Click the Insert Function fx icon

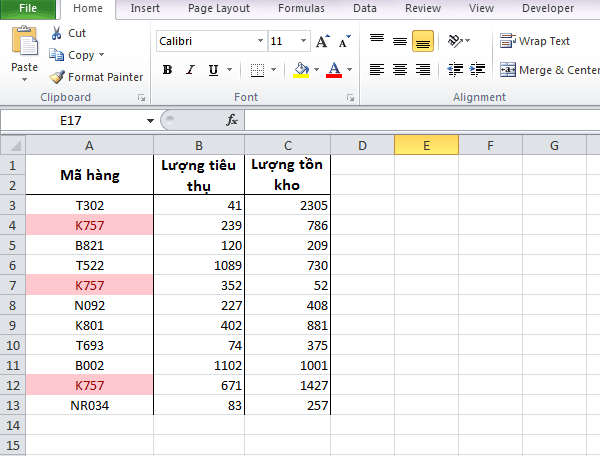pos(232,120)
